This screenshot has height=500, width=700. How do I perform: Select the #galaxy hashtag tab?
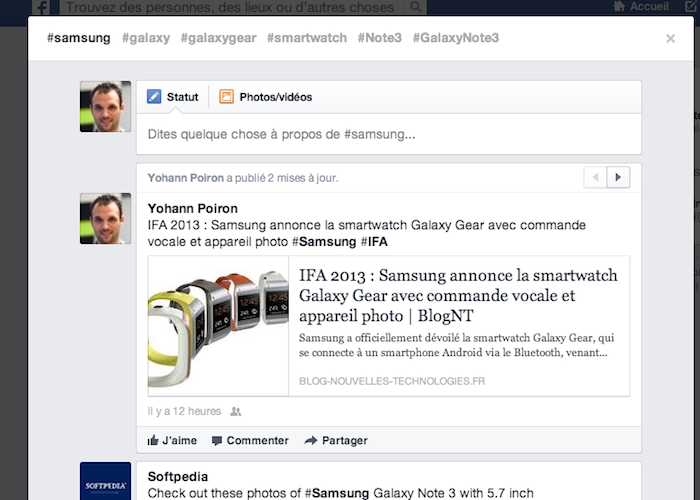(x=146, y=38)
